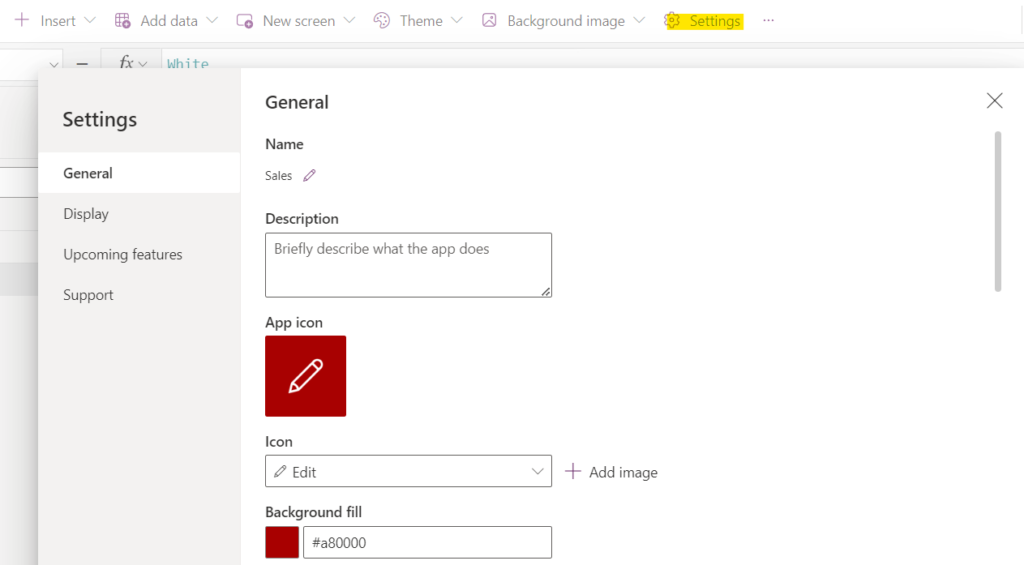Click the fx formula icon

(x=127, y=62)
